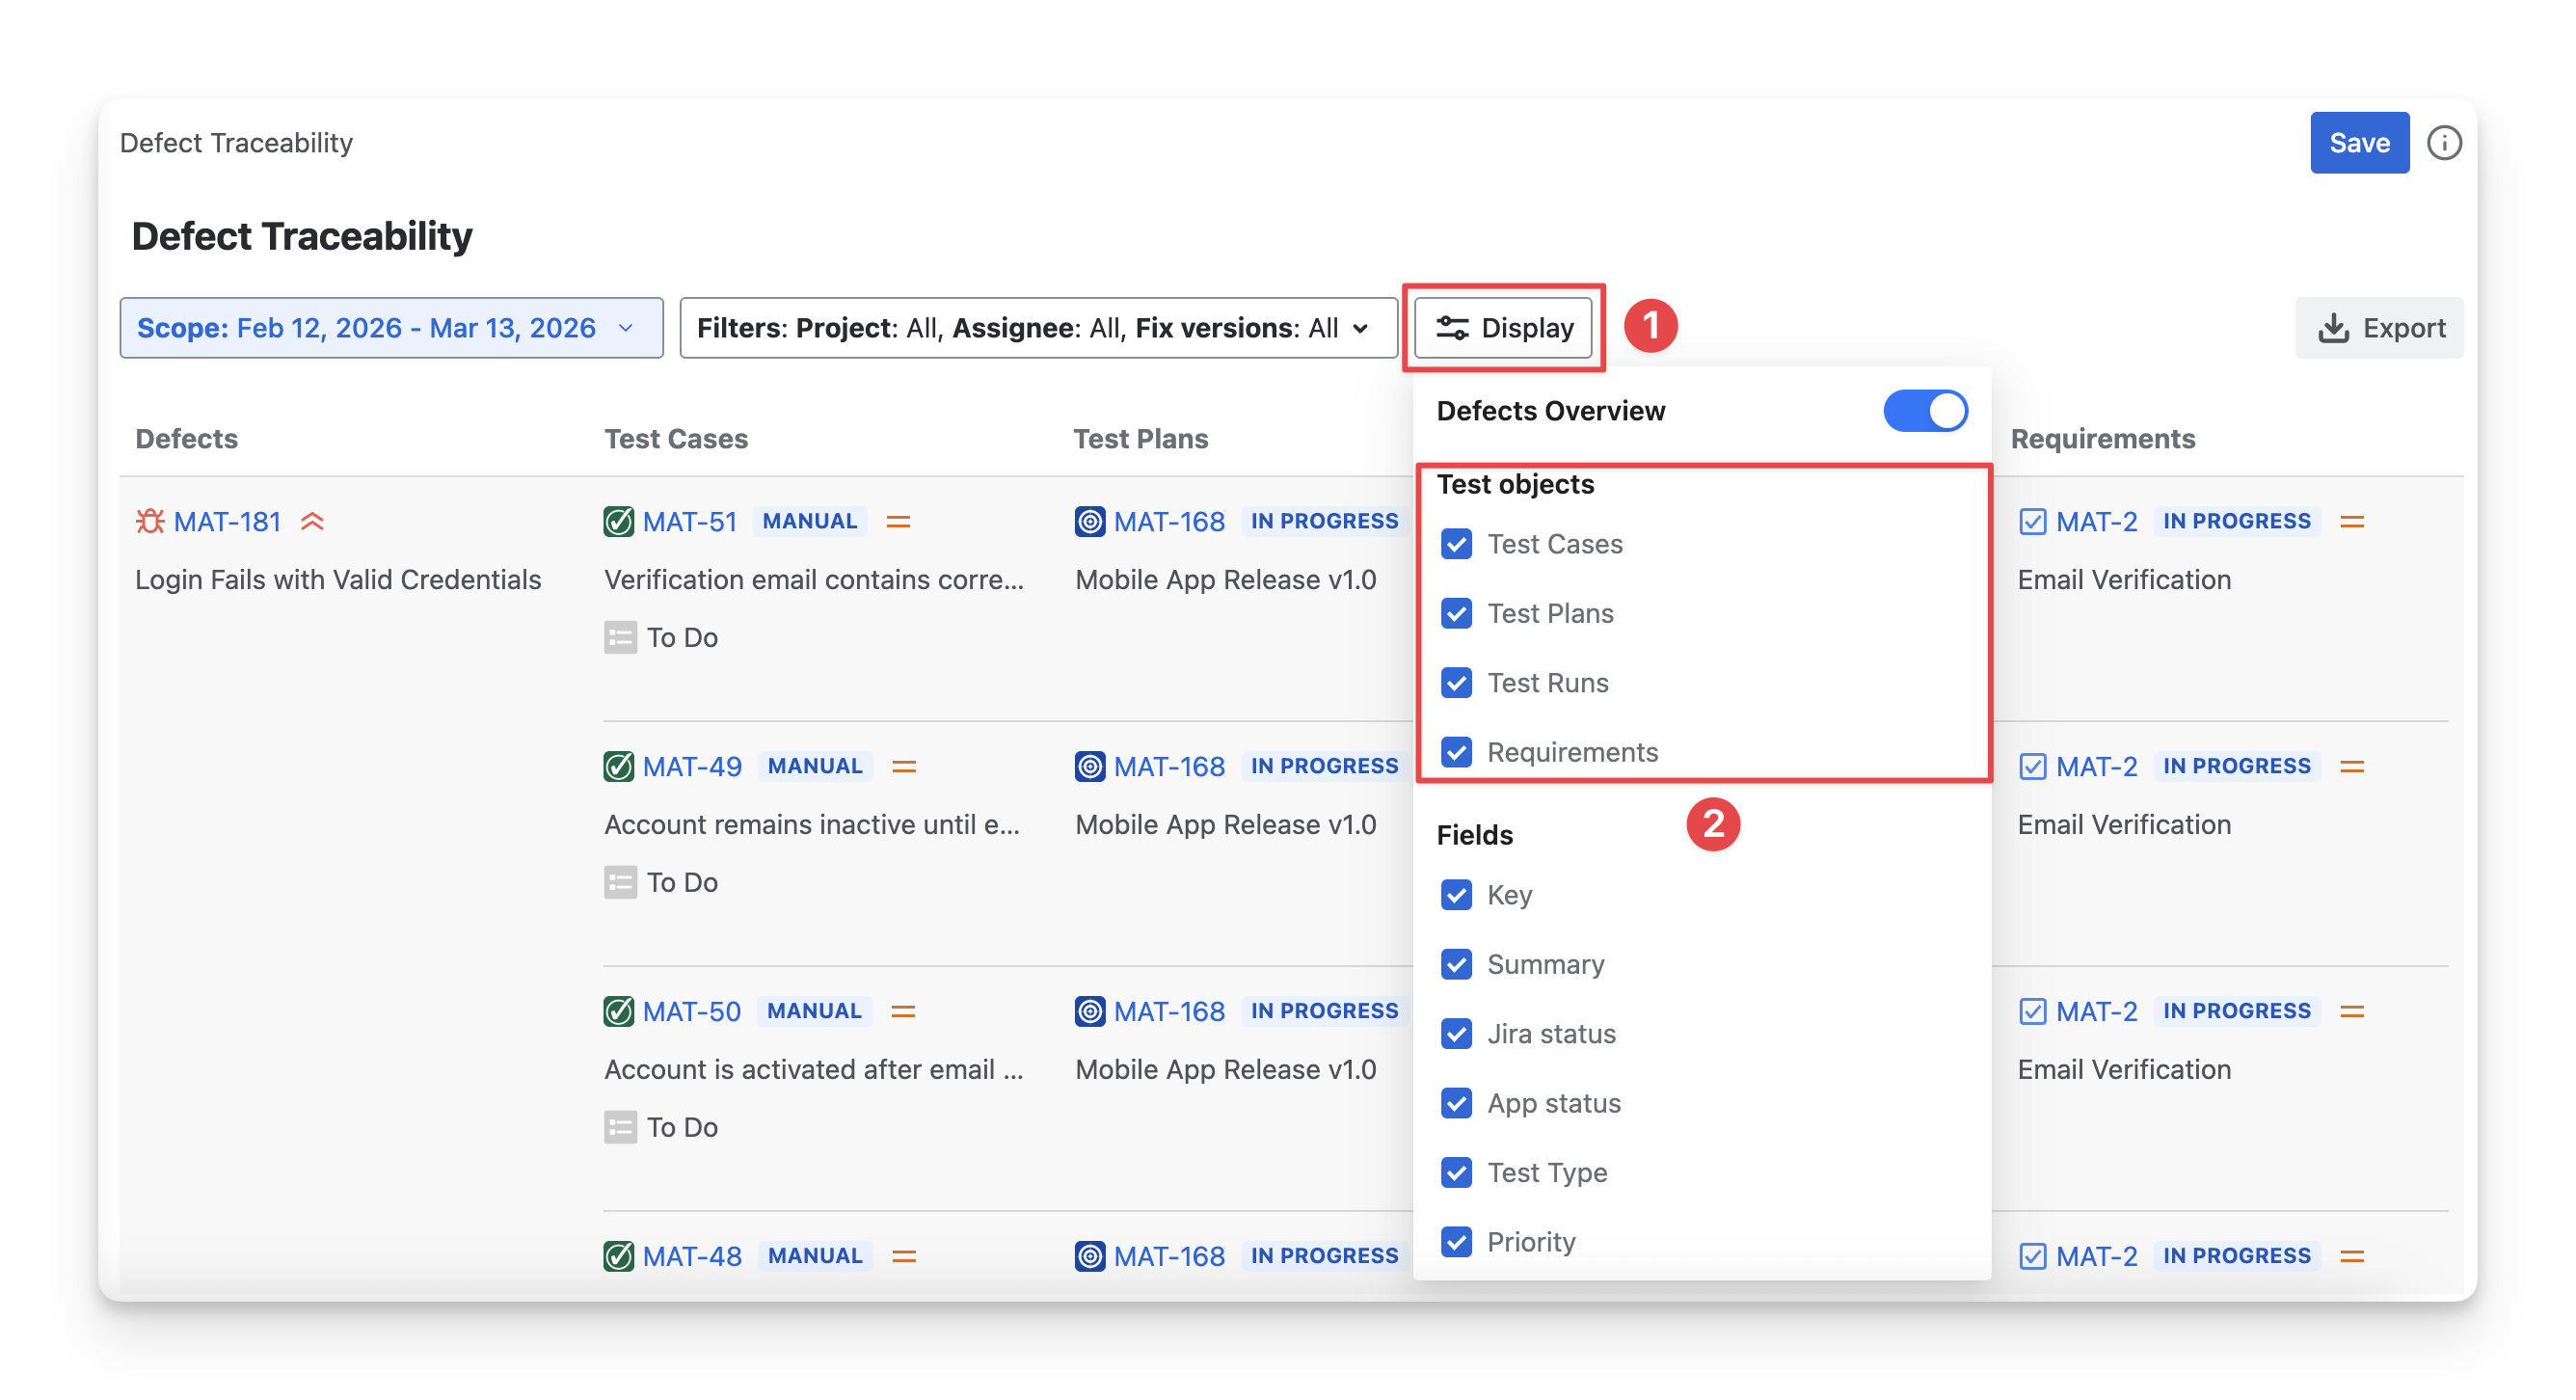Click the info icon next to Save

tap(2443, 143)
